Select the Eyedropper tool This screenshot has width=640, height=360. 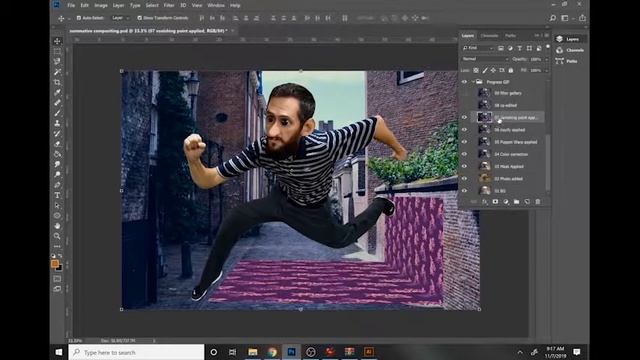click(x=57, y=92)
